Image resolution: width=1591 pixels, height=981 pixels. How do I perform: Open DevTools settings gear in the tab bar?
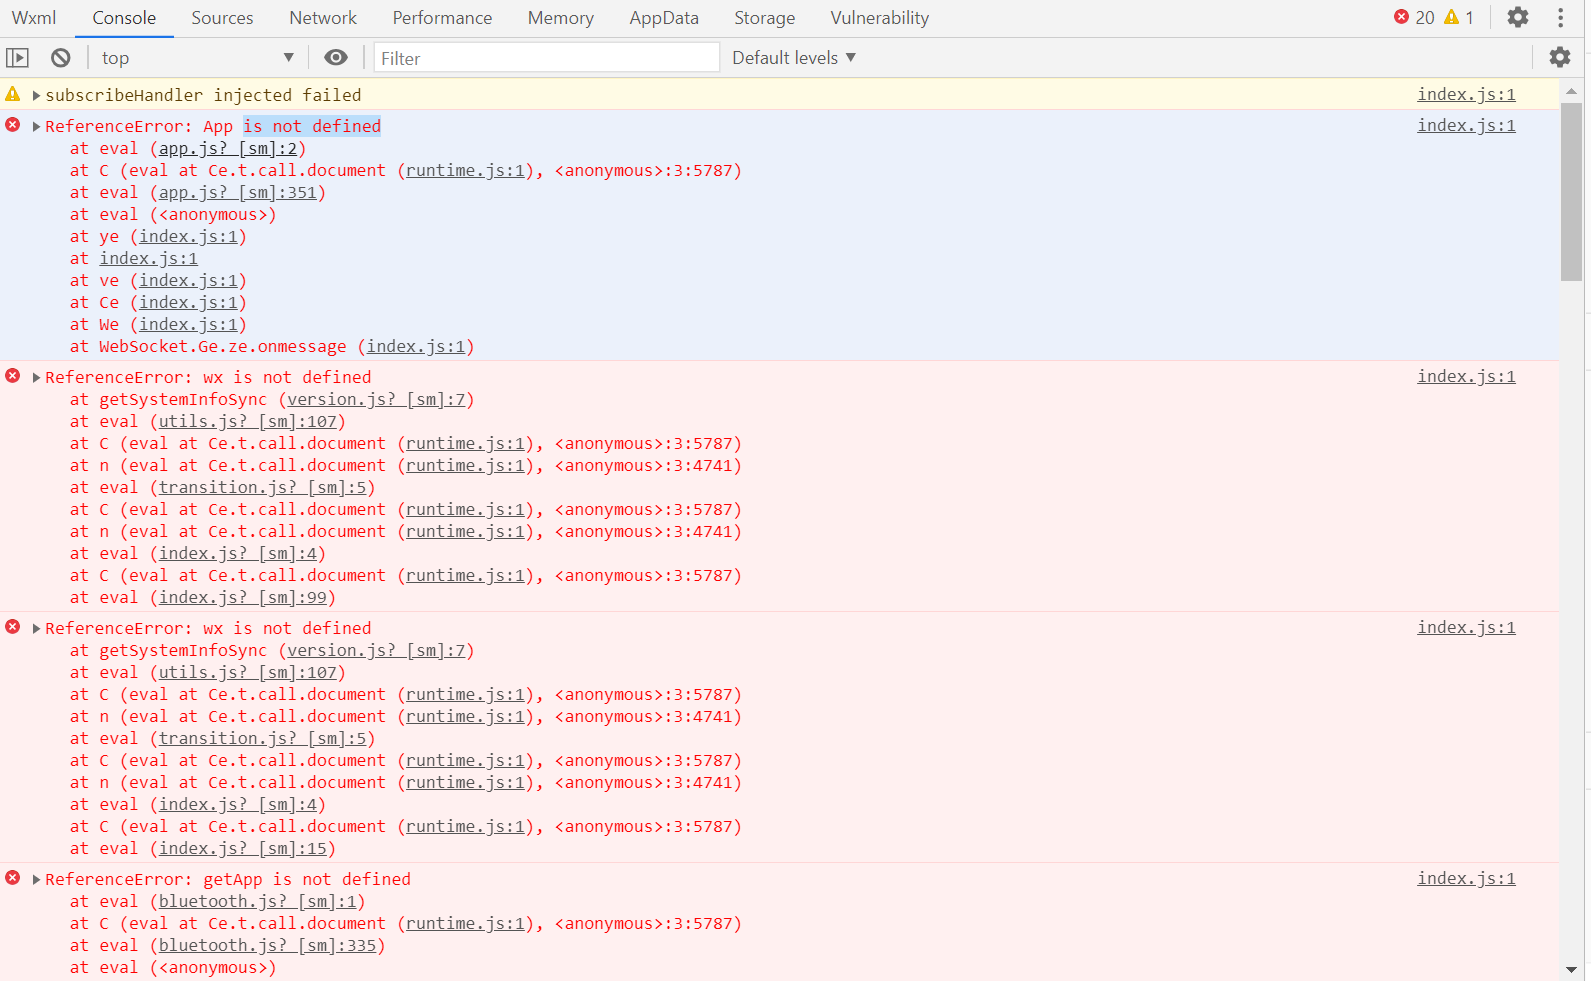click(x=1518, y=17)
